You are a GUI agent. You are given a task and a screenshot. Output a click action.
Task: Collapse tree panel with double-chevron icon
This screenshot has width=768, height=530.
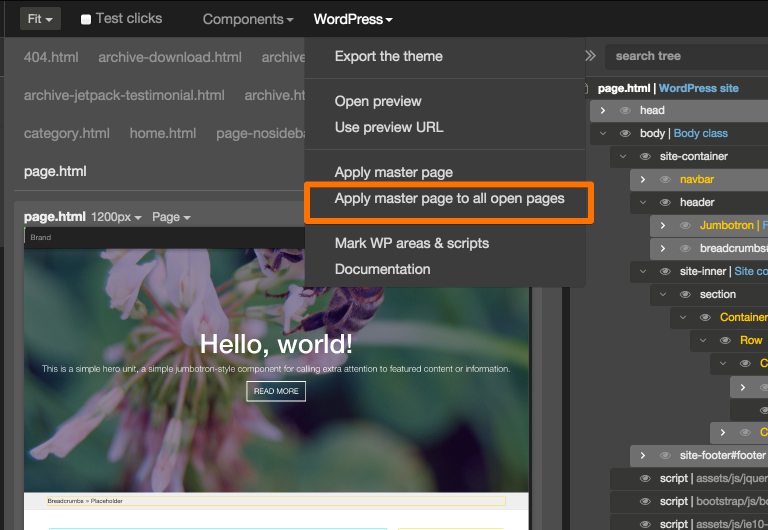(x=590, y=56)
